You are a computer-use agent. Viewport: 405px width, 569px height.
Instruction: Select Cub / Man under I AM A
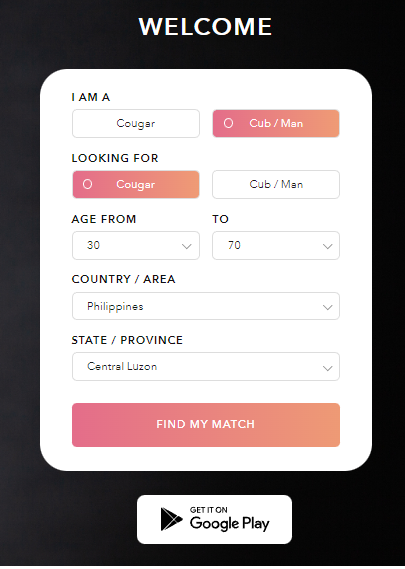(x=276, y=123)
